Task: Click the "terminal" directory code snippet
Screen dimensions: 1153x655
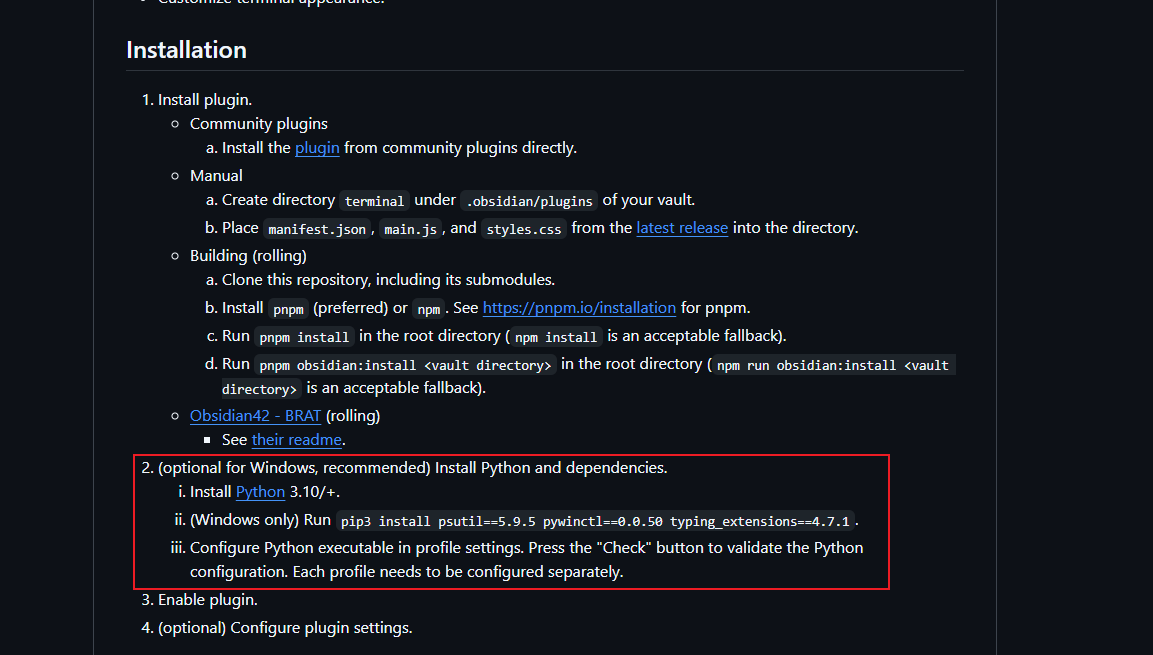Action: pos(374,201)
